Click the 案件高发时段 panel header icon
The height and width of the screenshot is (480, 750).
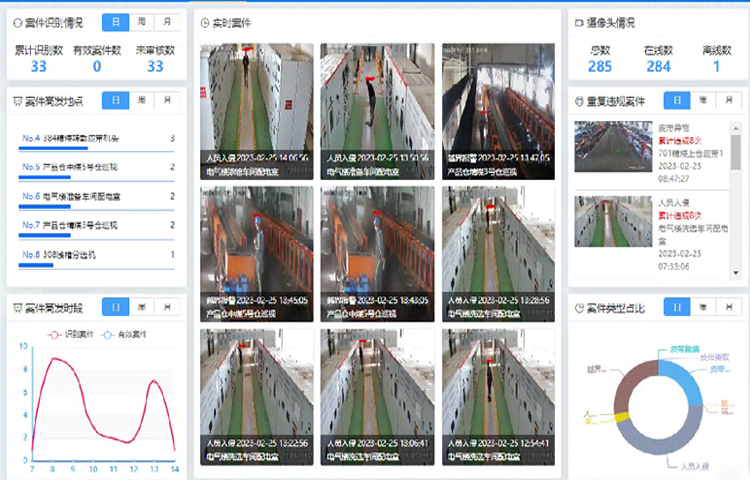click(x=17, y=308)
